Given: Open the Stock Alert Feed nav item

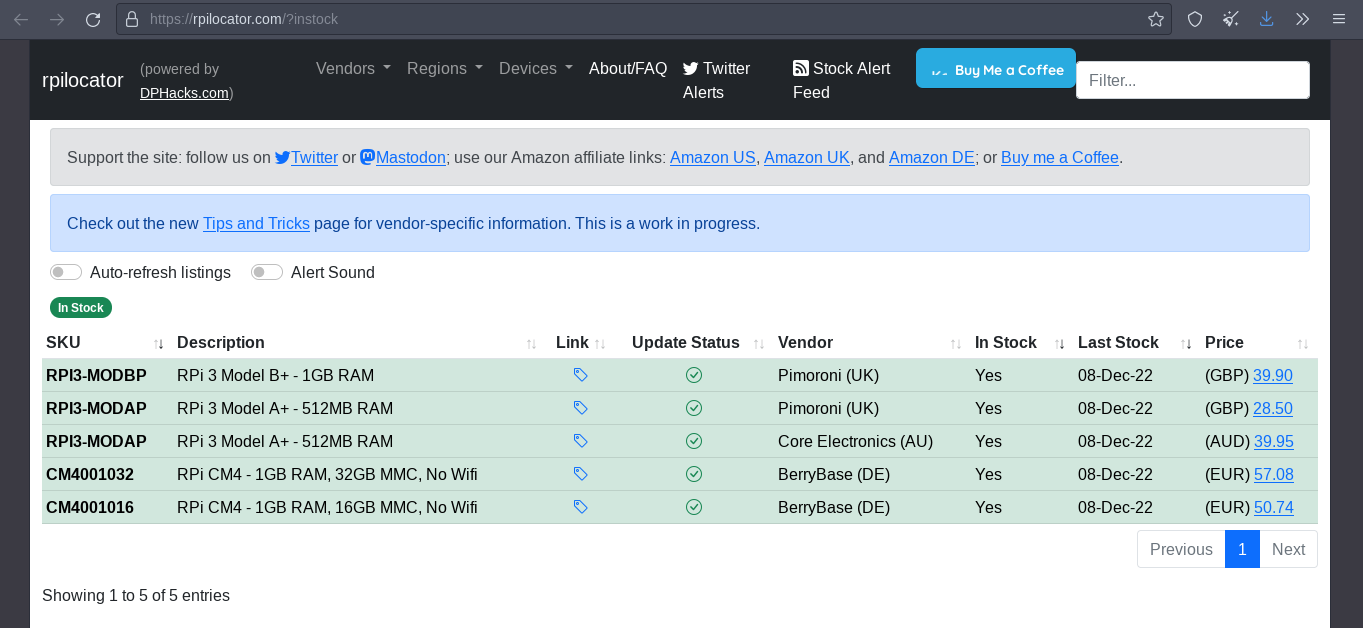Looking at the screenshot, I should click(840, 80).
